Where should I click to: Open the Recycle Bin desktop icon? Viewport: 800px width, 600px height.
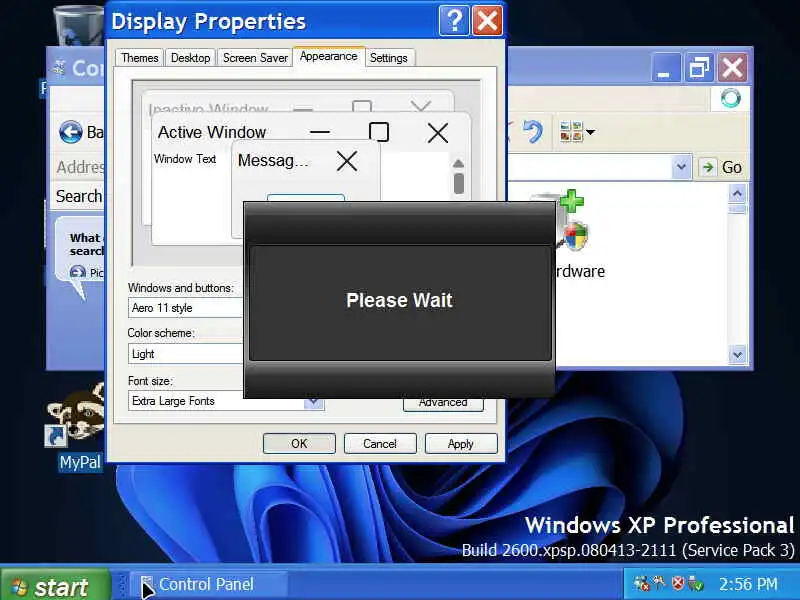click(x=79, y=24)
